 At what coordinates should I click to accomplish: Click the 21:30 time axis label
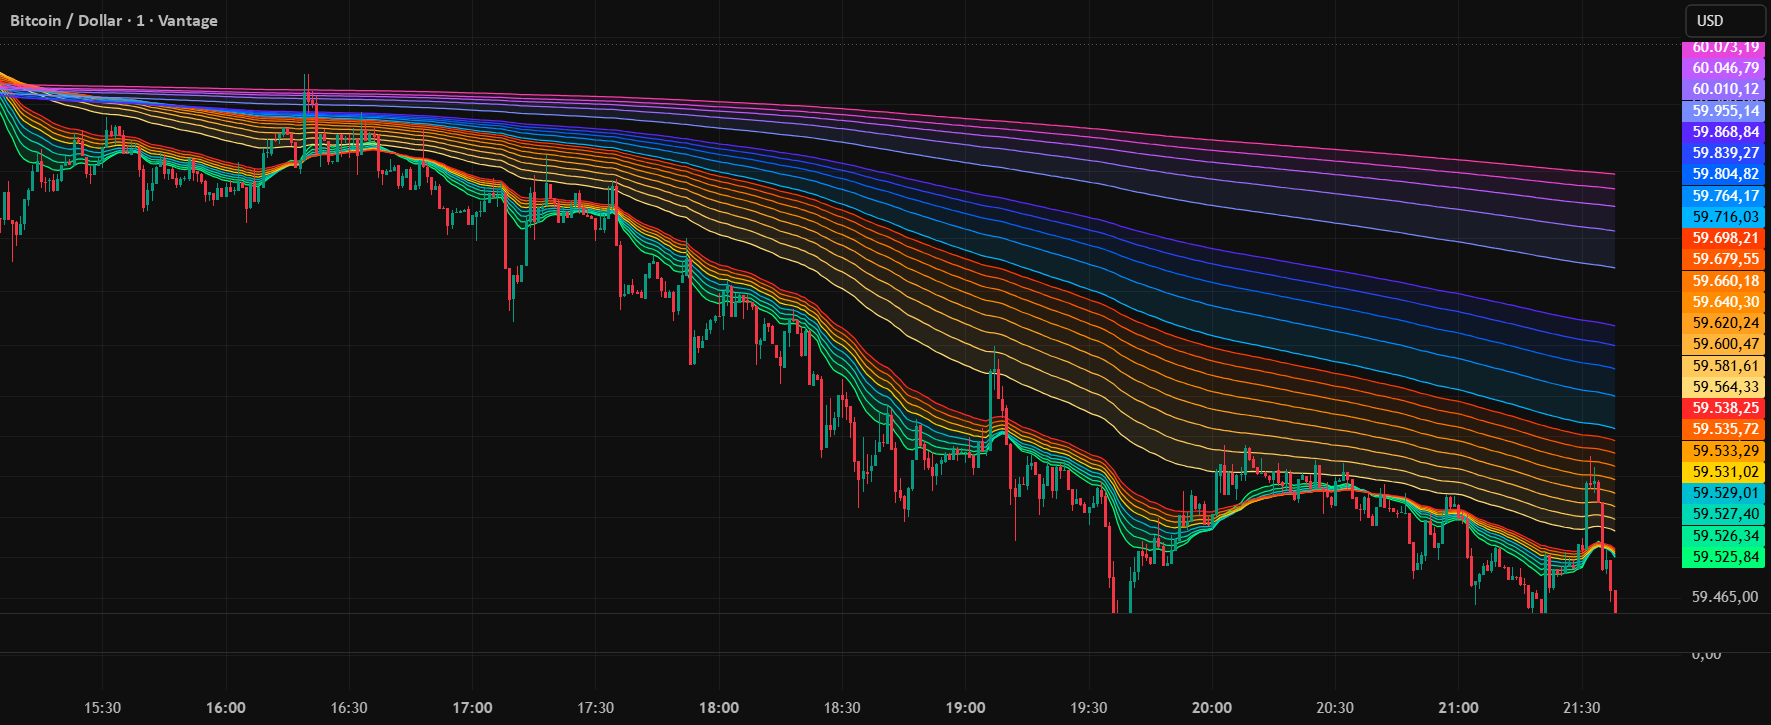tap(1582, 708)
